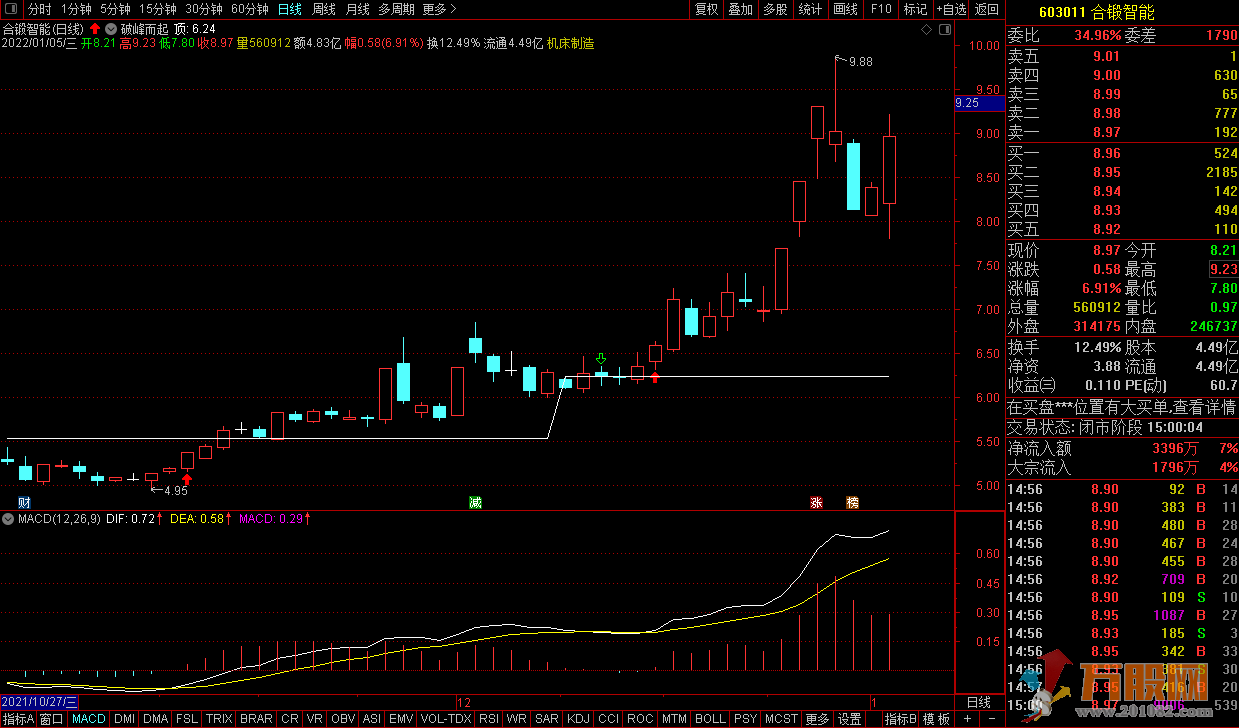Select the BOLL indicator tab
This screenshot has width=1239, height=728.
click(710, 719)
